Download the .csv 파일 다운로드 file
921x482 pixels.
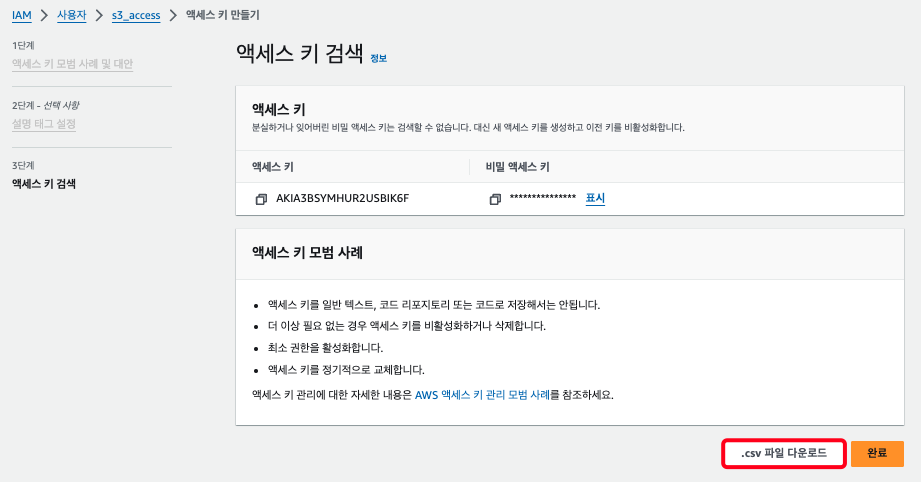coord(784,453)
